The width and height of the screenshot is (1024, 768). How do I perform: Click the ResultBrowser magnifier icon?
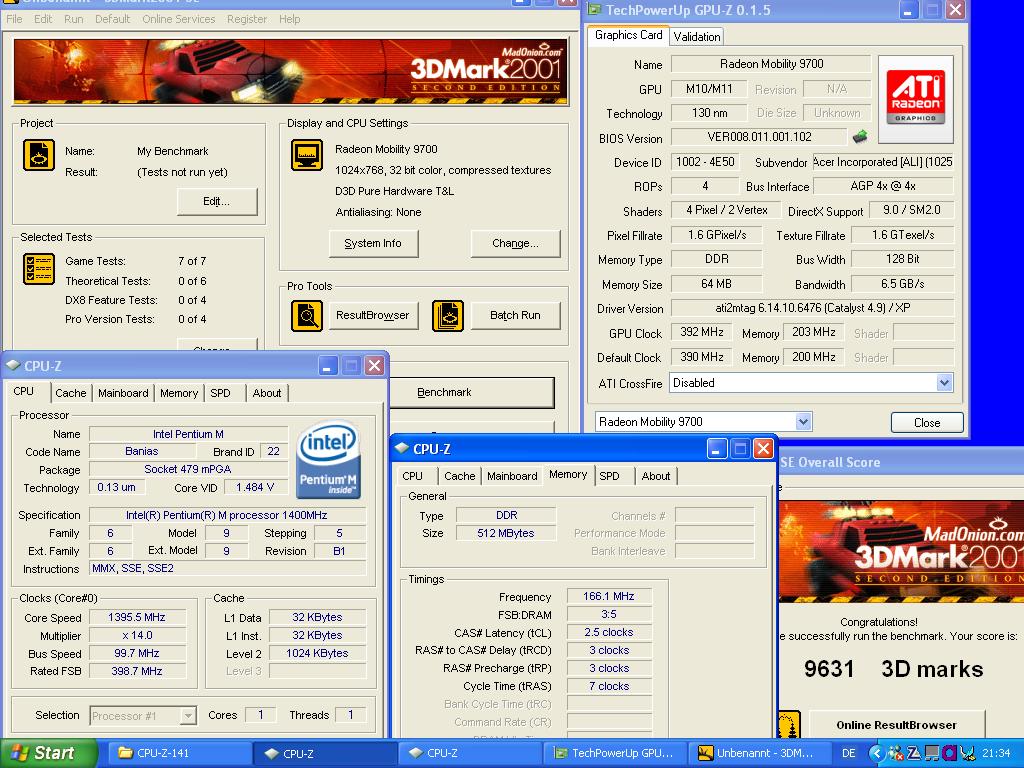coord(306,315)
